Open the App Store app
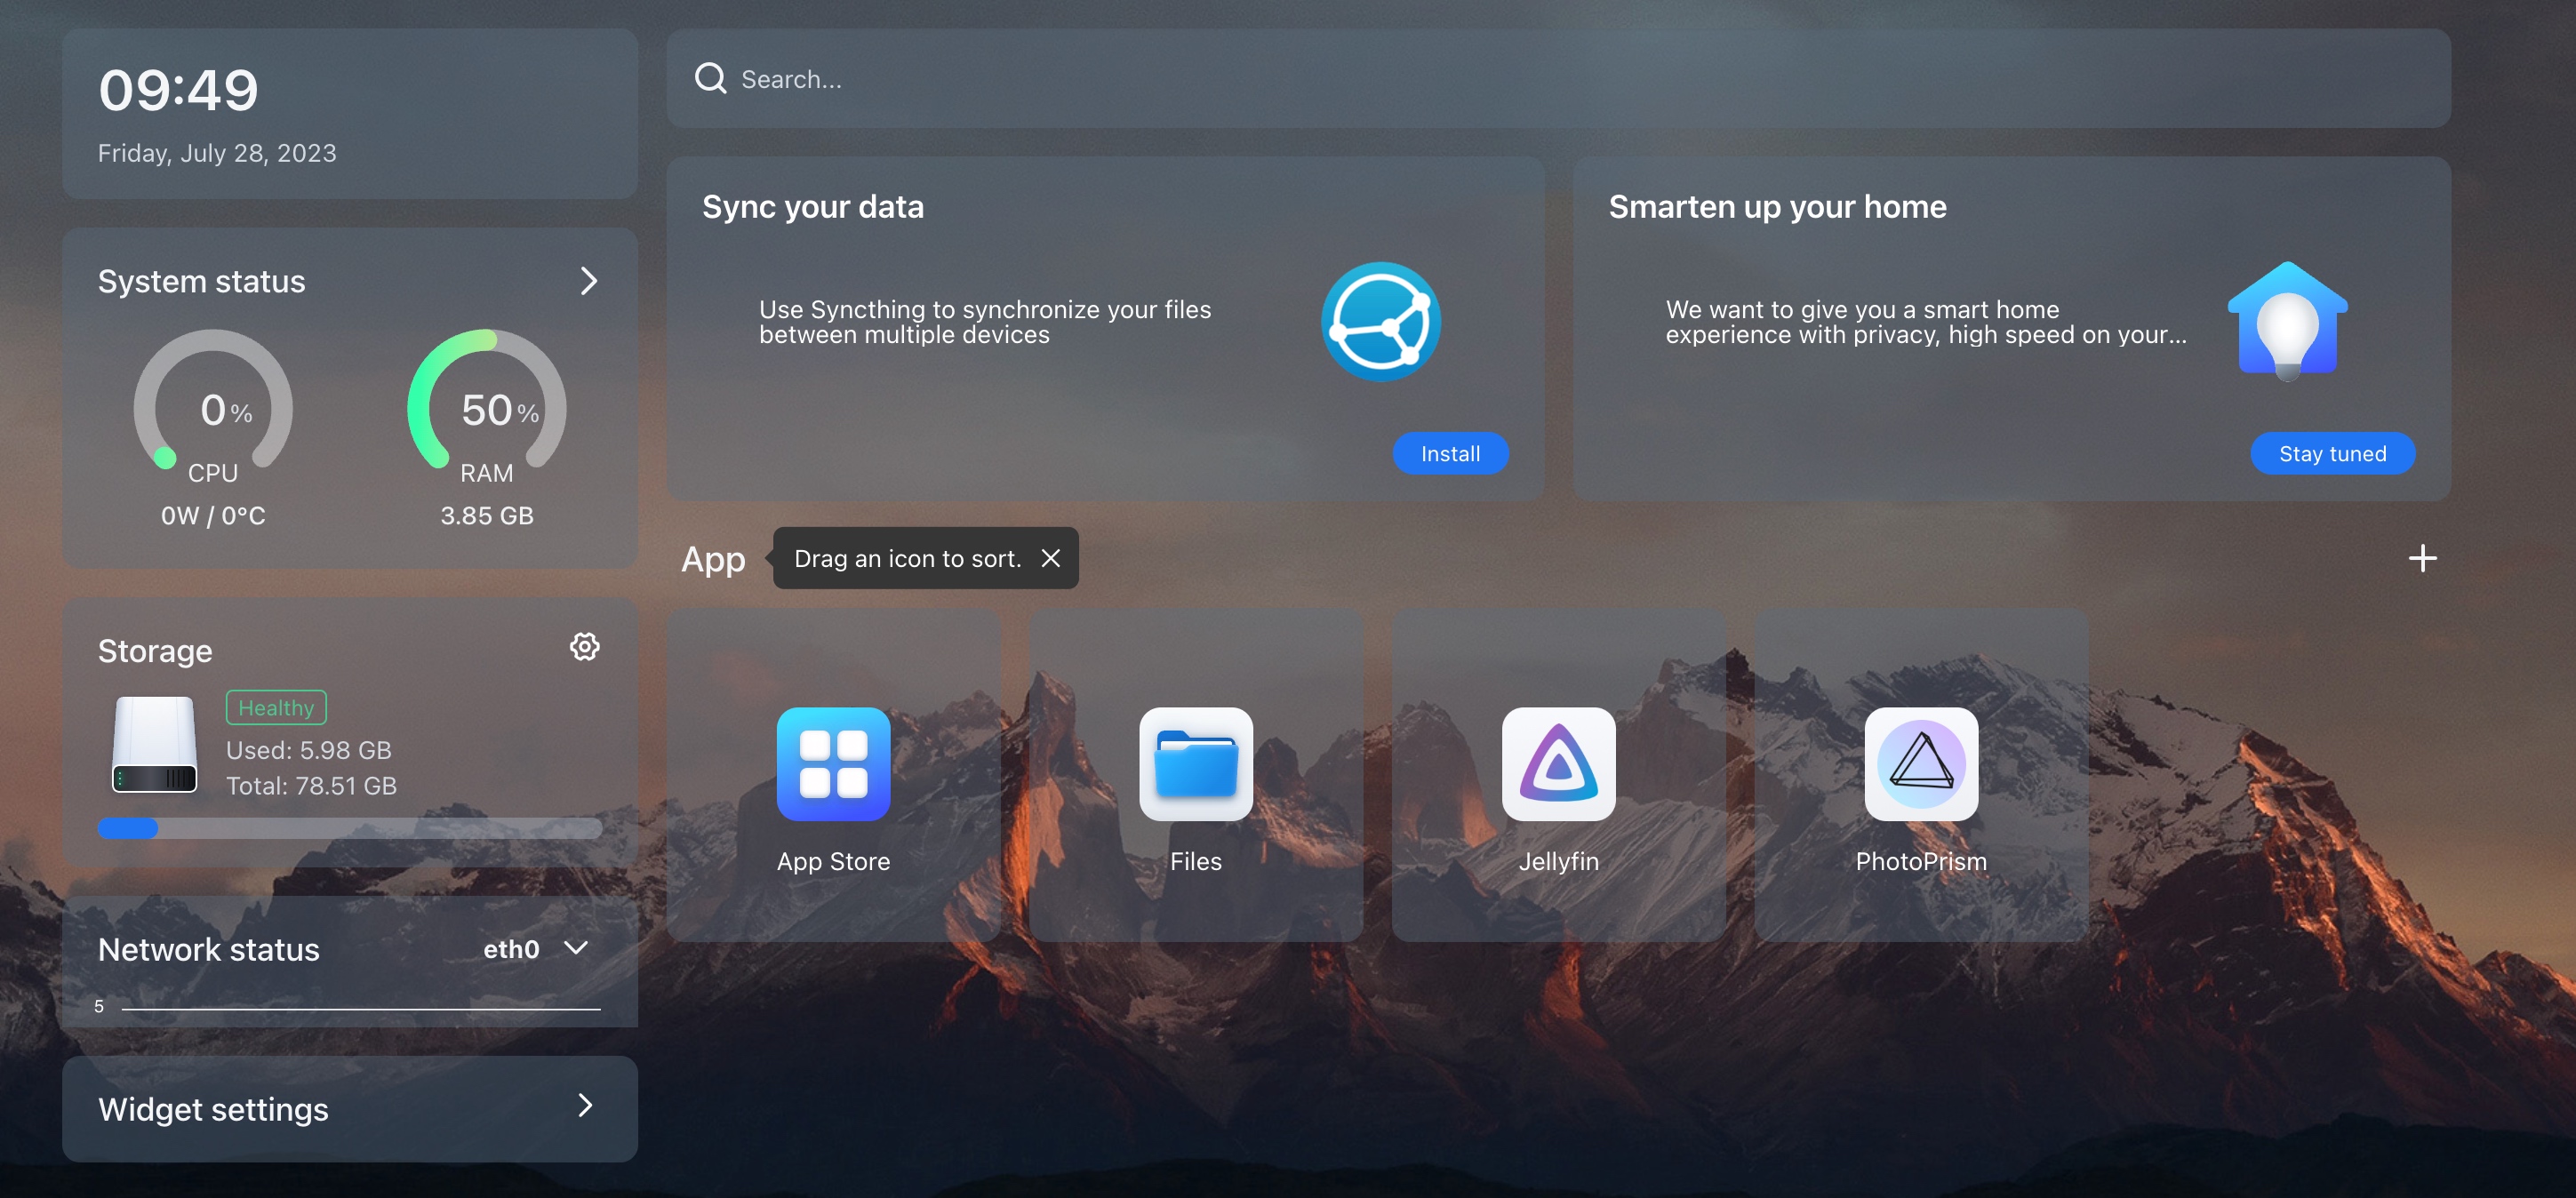This screenshot has width=2576, height=1198. (x=833, y=764)
